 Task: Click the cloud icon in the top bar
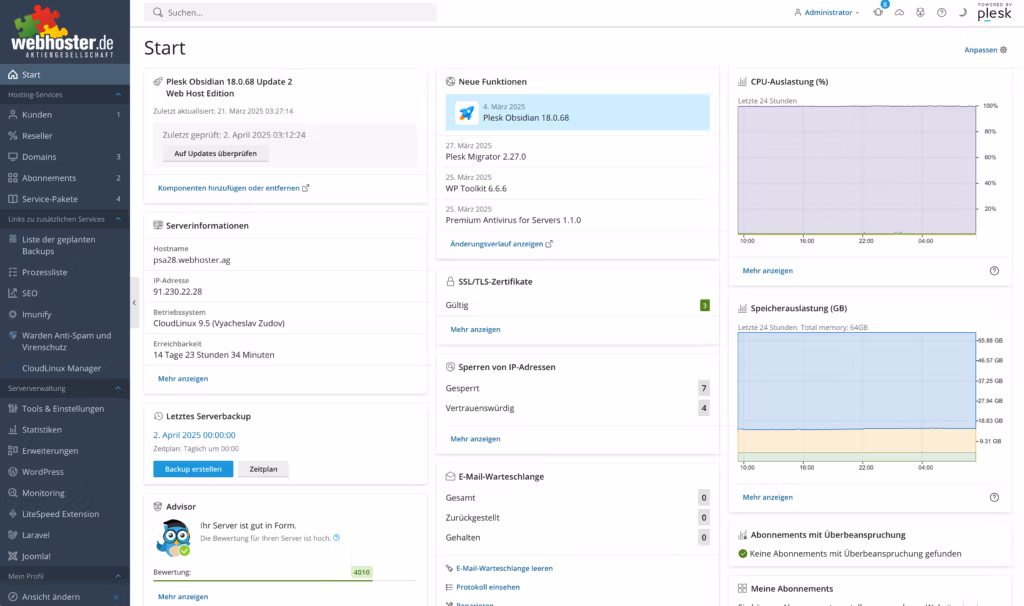pos(899,12)
